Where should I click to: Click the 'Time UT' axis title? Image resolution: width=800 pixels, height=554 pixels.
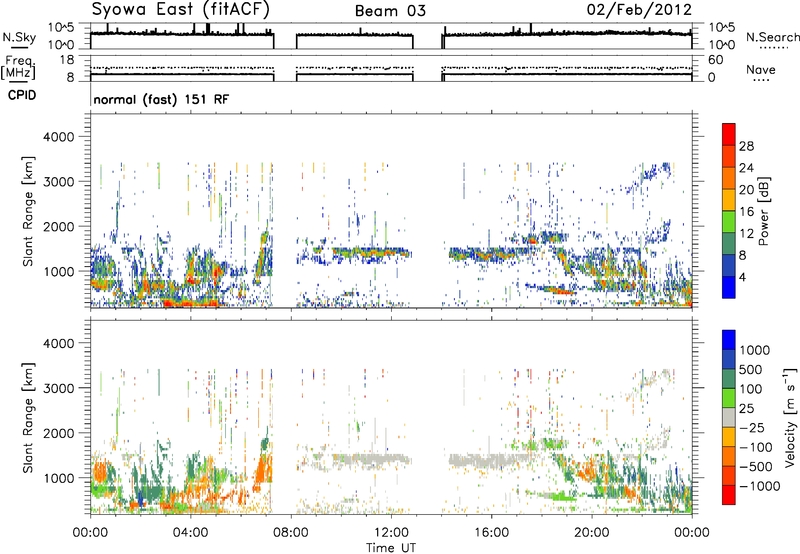[391, 547]
